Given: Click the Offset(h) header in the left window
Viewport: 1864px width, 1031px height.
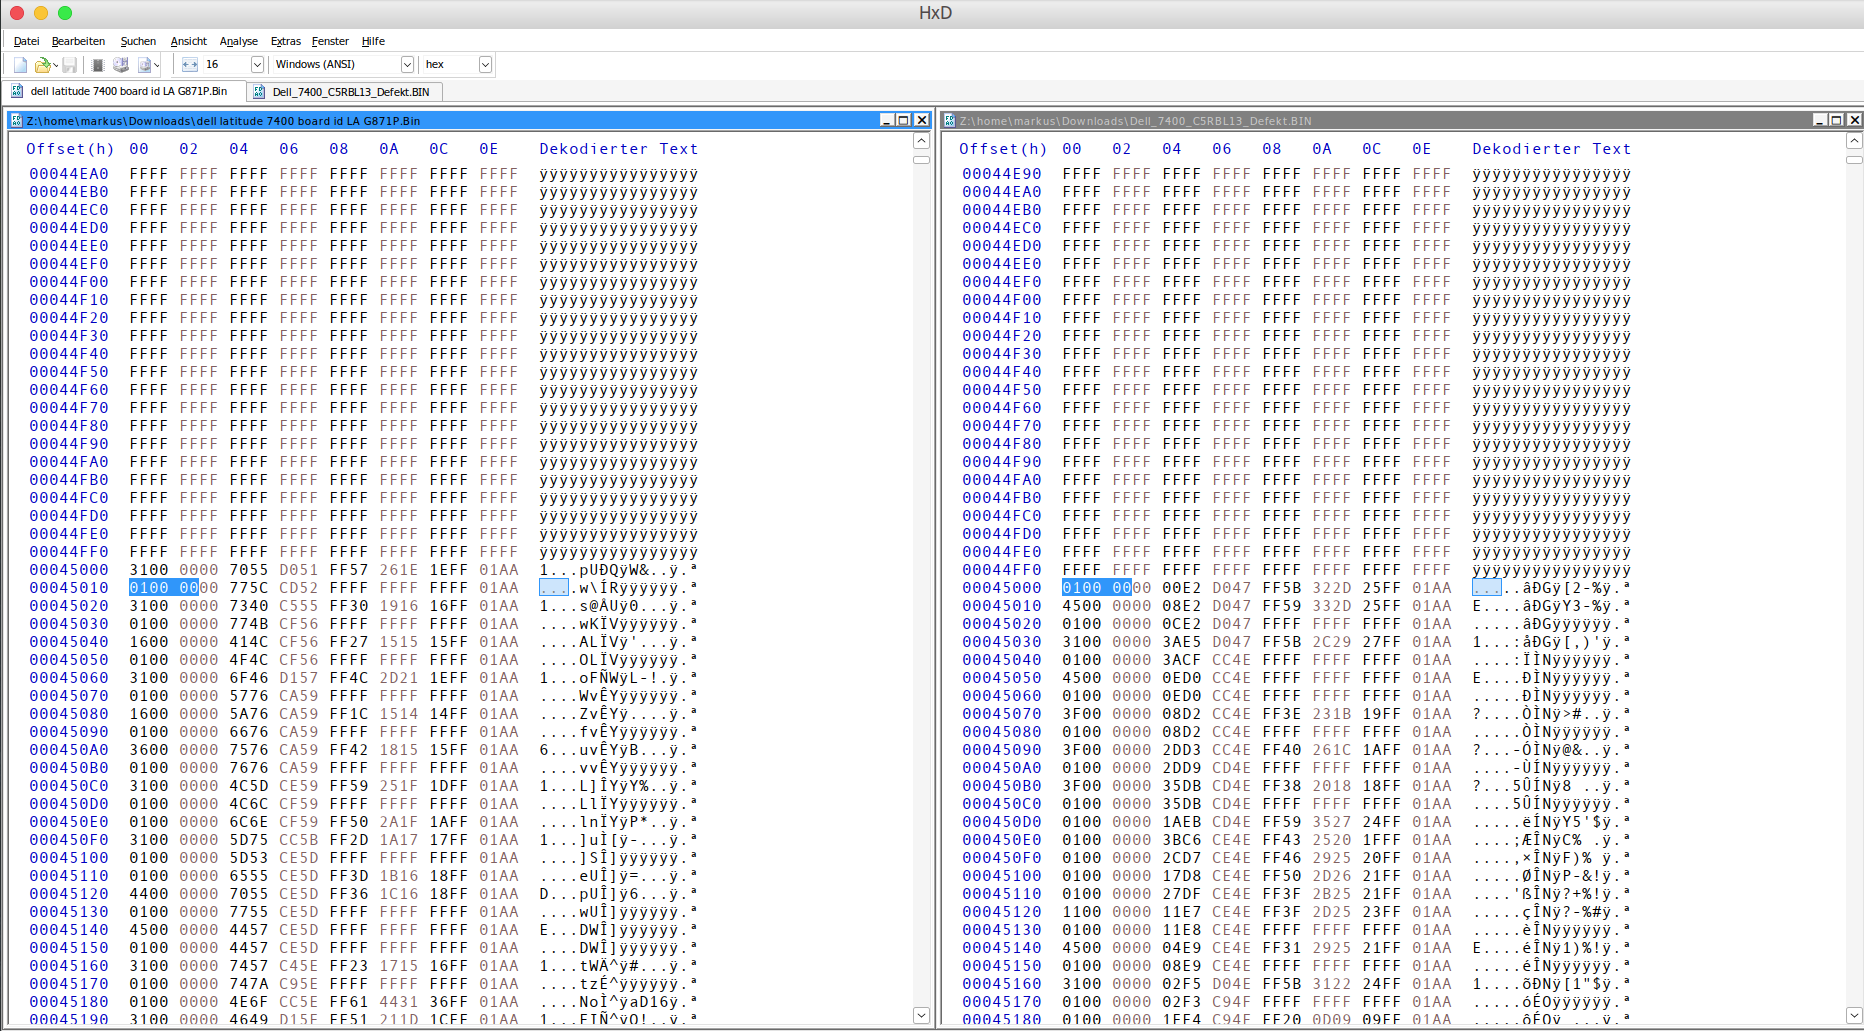Looking at the screenshot, I should (x=70, y=149).
